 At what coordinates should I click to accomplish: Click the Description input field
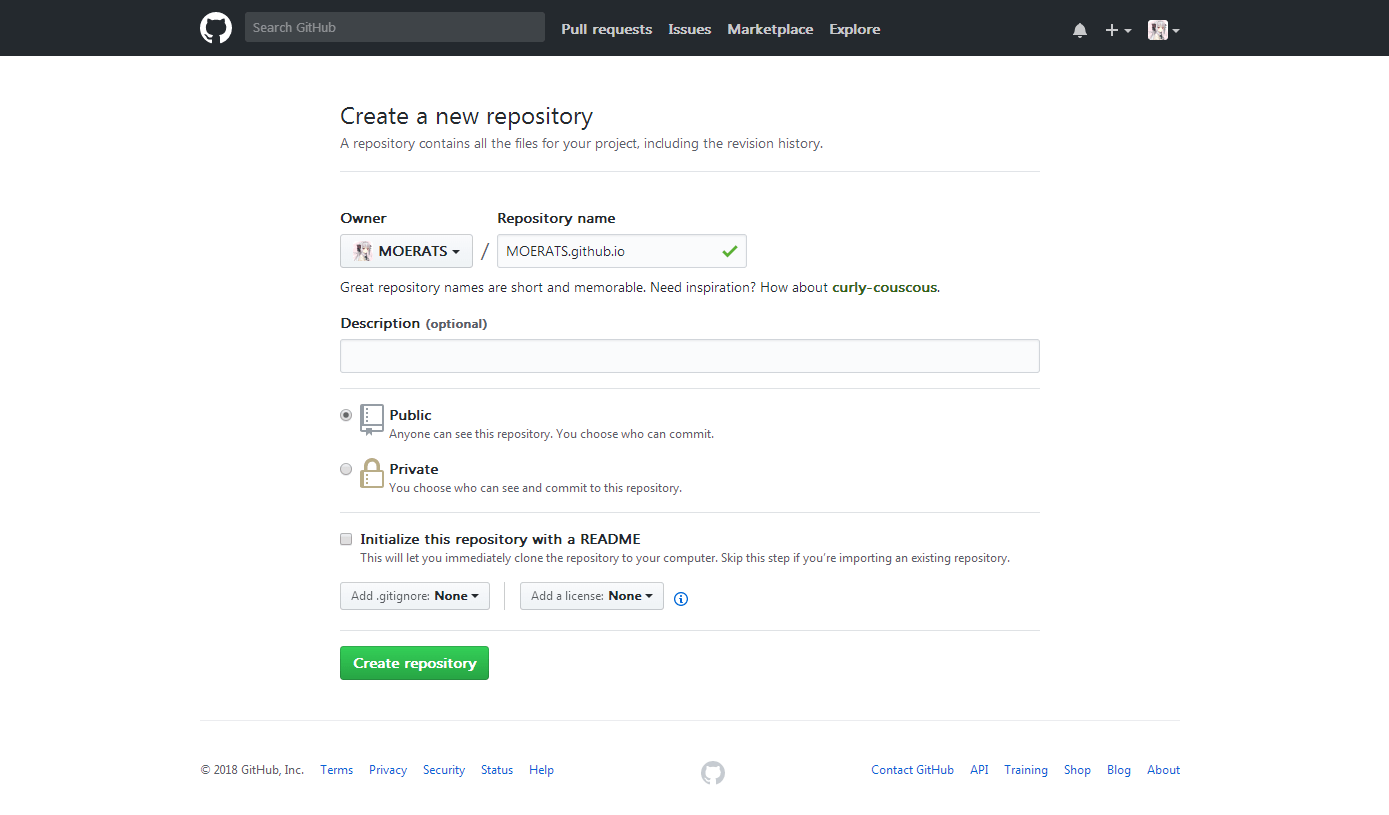point(690,356)
